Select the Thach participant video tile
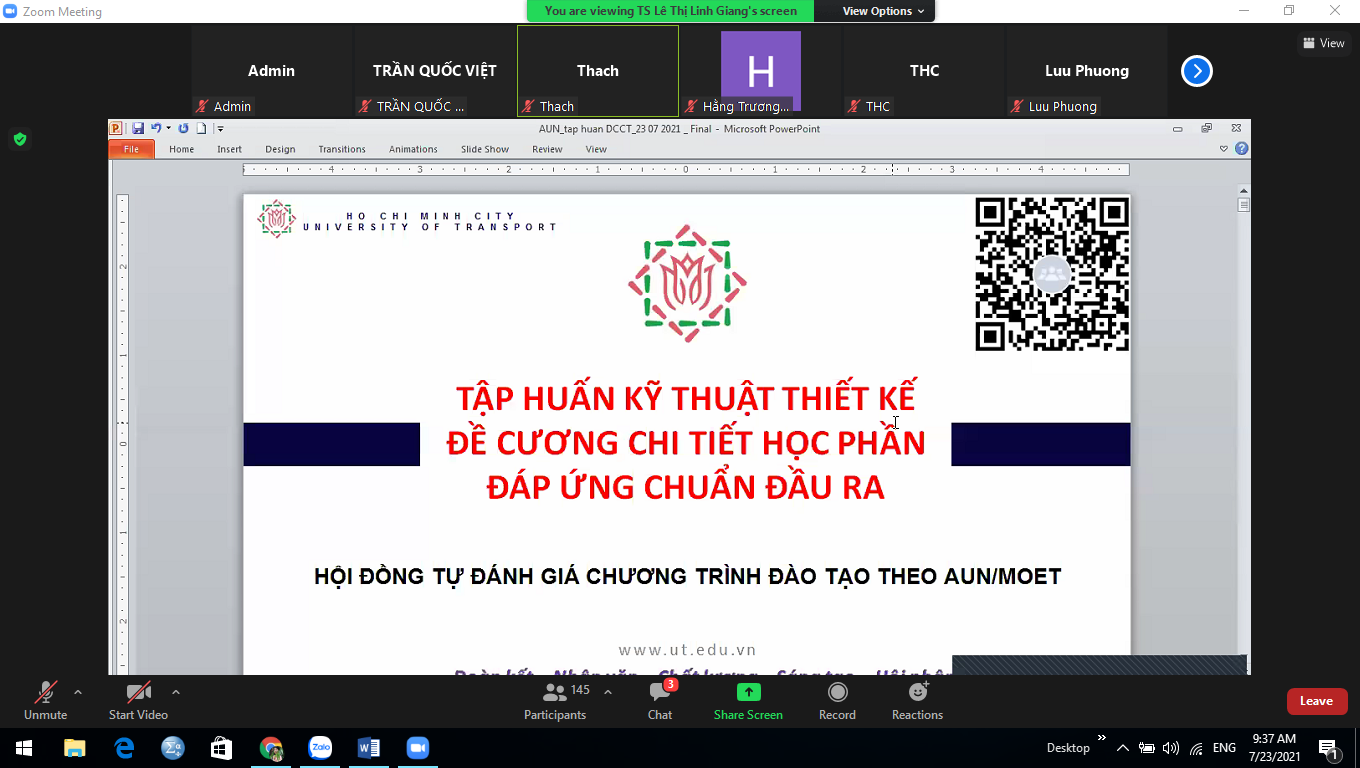Viewport: 1360px width, 768px height. tap(597, 71)
